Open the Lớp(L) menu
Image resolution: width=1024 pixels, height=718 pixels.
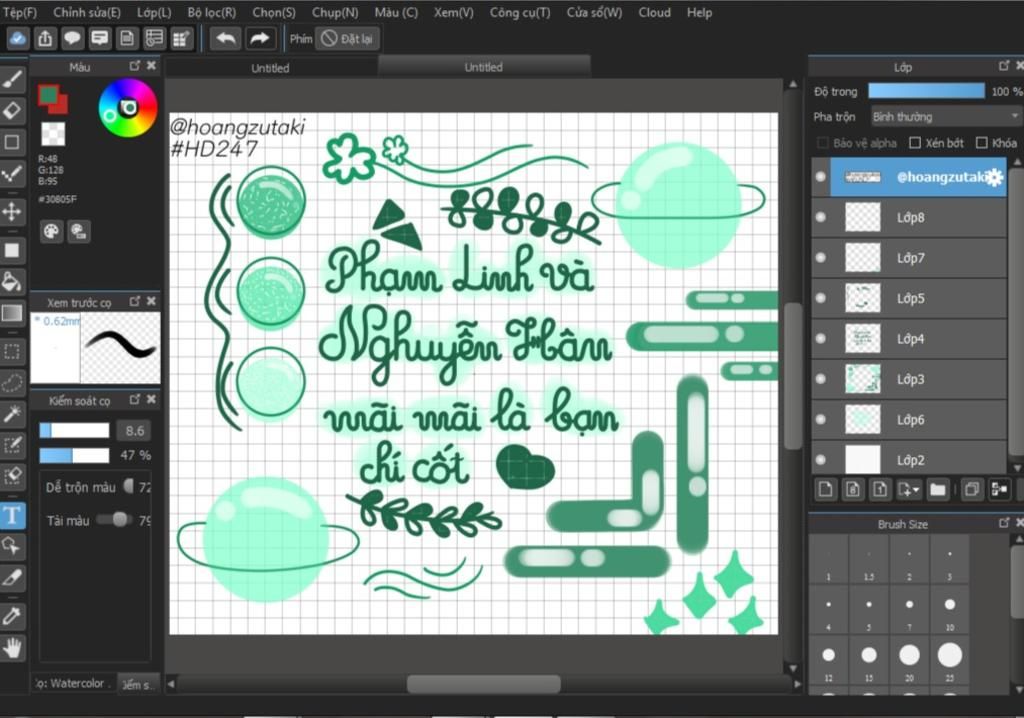tap(154, 12)
